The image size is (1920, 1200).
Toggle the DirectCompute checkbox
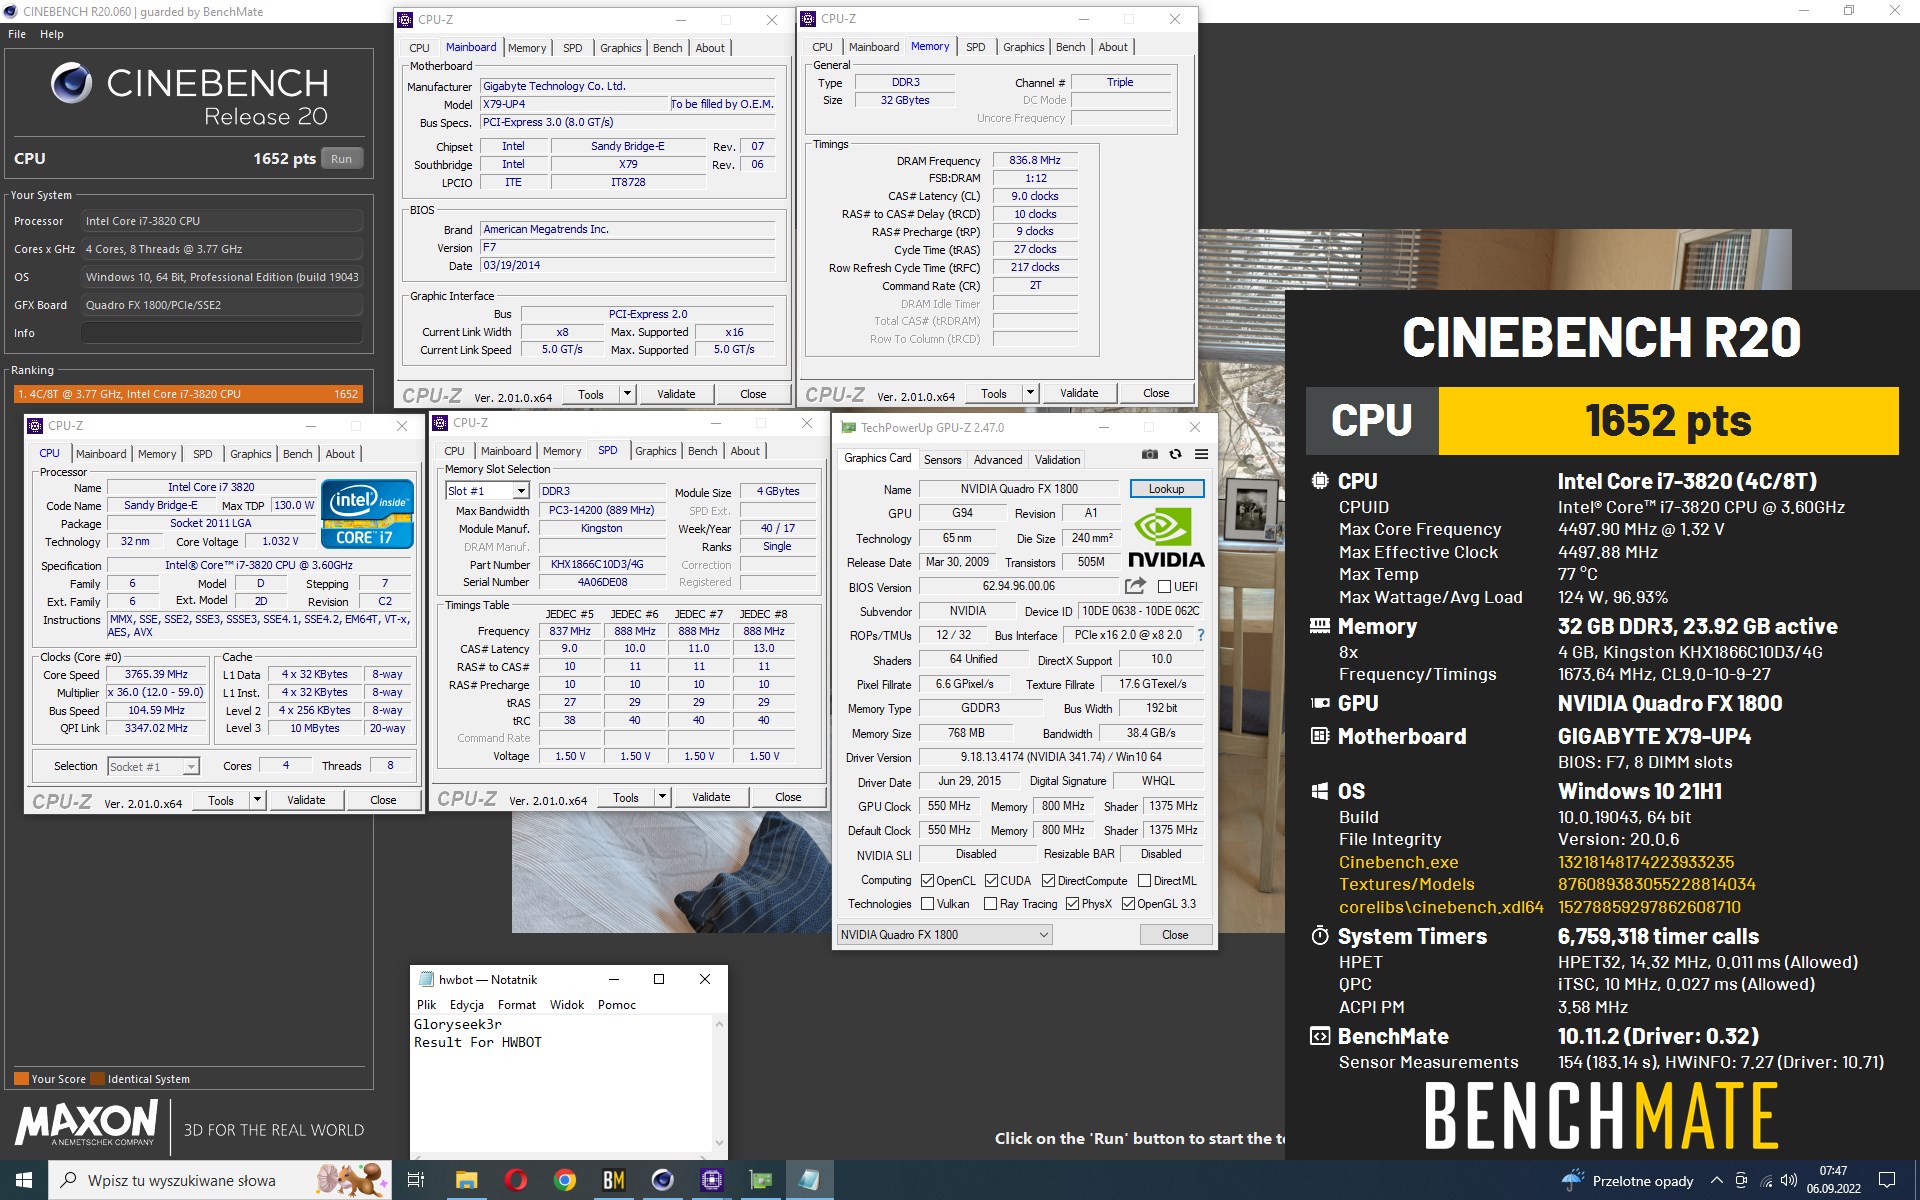1048,881
